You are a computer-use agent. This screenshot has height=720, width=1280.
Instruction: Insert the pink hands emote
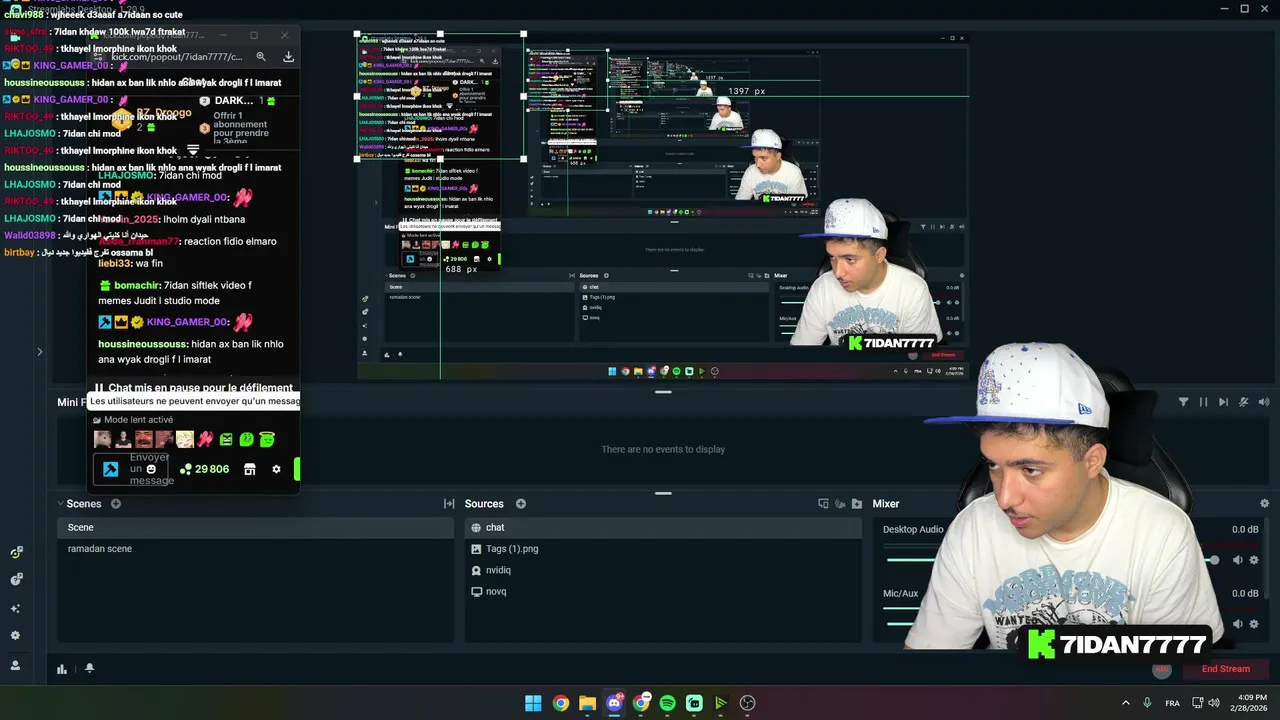[205, 439]
